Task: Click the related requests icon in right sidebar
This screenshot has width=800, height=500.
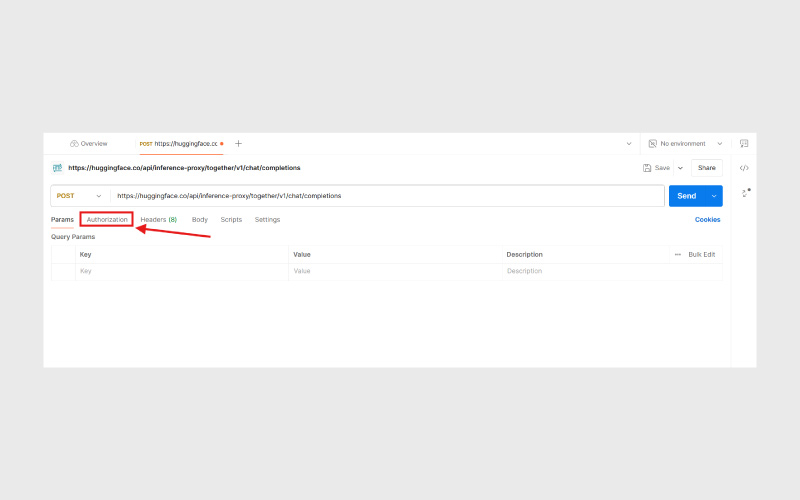Action: [744, 192]
